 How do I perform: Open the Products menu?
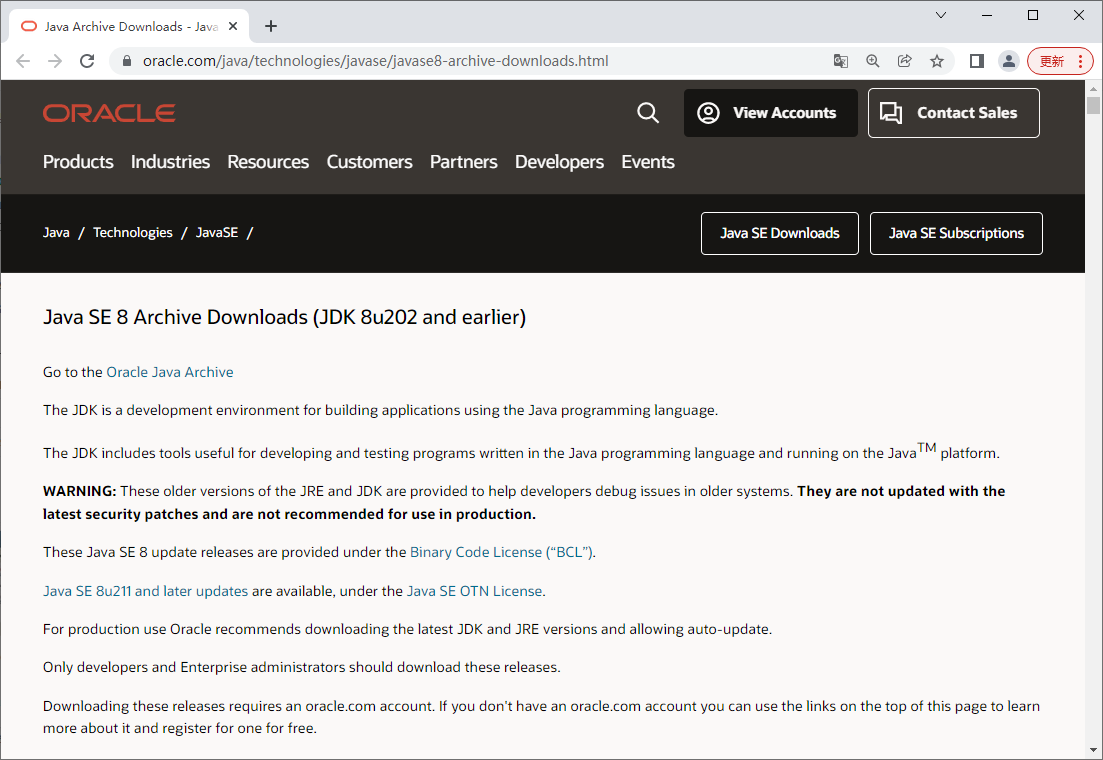tap(78, 162)
